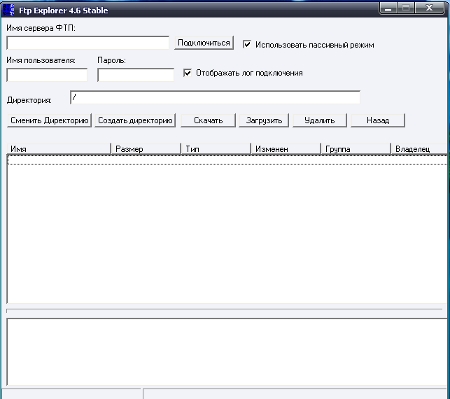Toggle the 'Отображать лог подключения' checkbox
The width and height of the screenshot is (450, 399).
[x=187, y=72]
